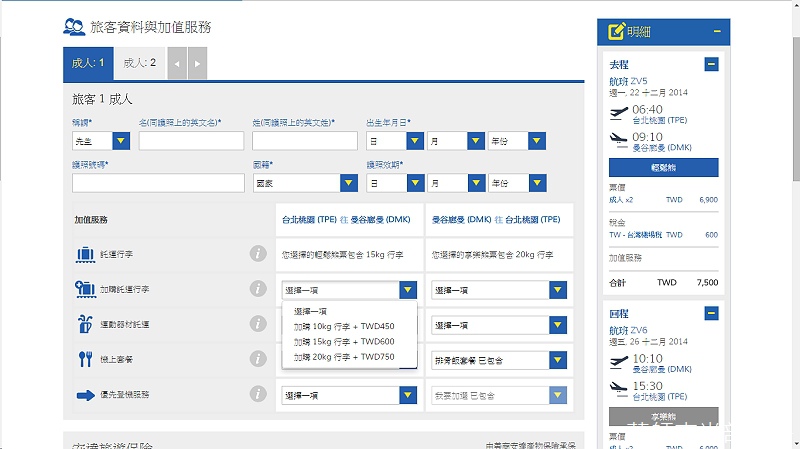Open outbound priority boarding dropdown
Viewport: 800px width, 449px height.
point(349,395)
